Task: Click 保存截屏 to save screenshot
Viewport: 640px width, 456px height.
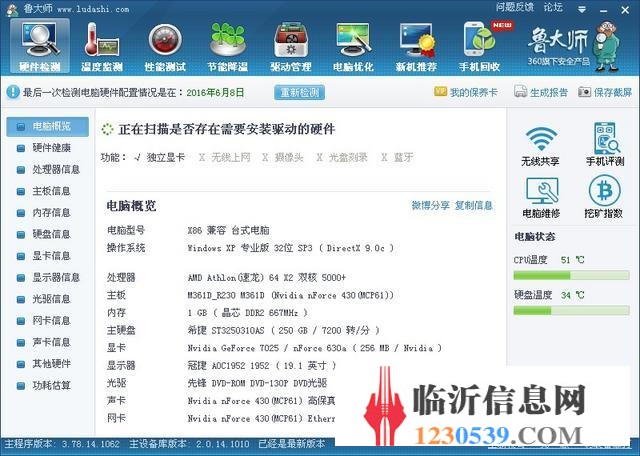Action: pos(605,92)
